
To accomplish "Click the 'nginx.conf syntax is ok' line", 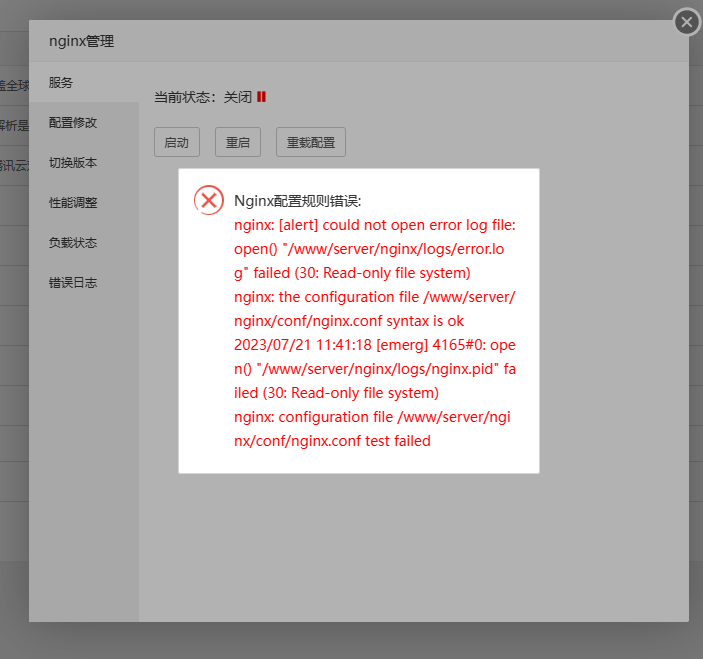I will 349,321.
